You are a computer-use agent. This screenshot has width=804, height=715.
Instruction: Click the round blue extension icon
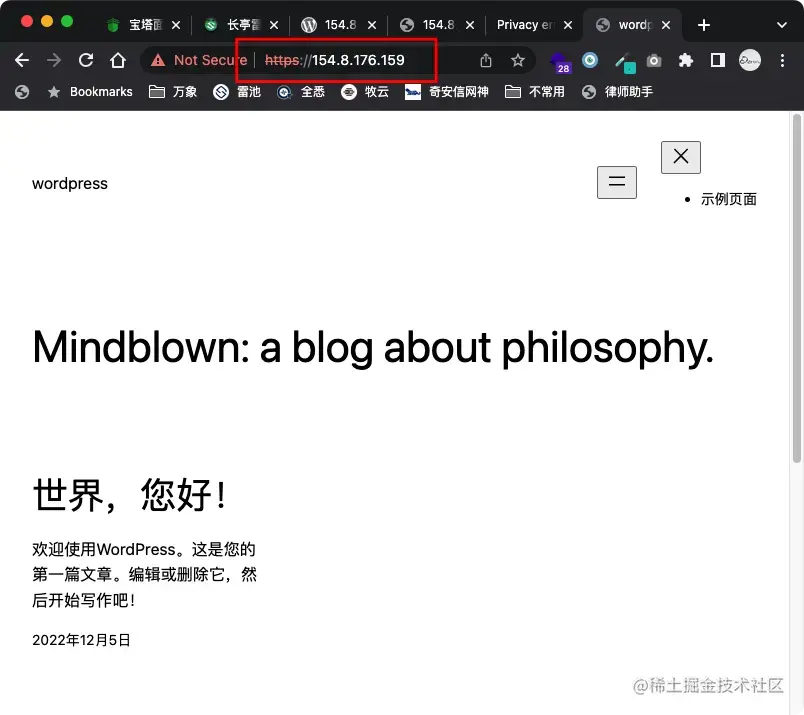pyautogui.click(x=590, y=61)
